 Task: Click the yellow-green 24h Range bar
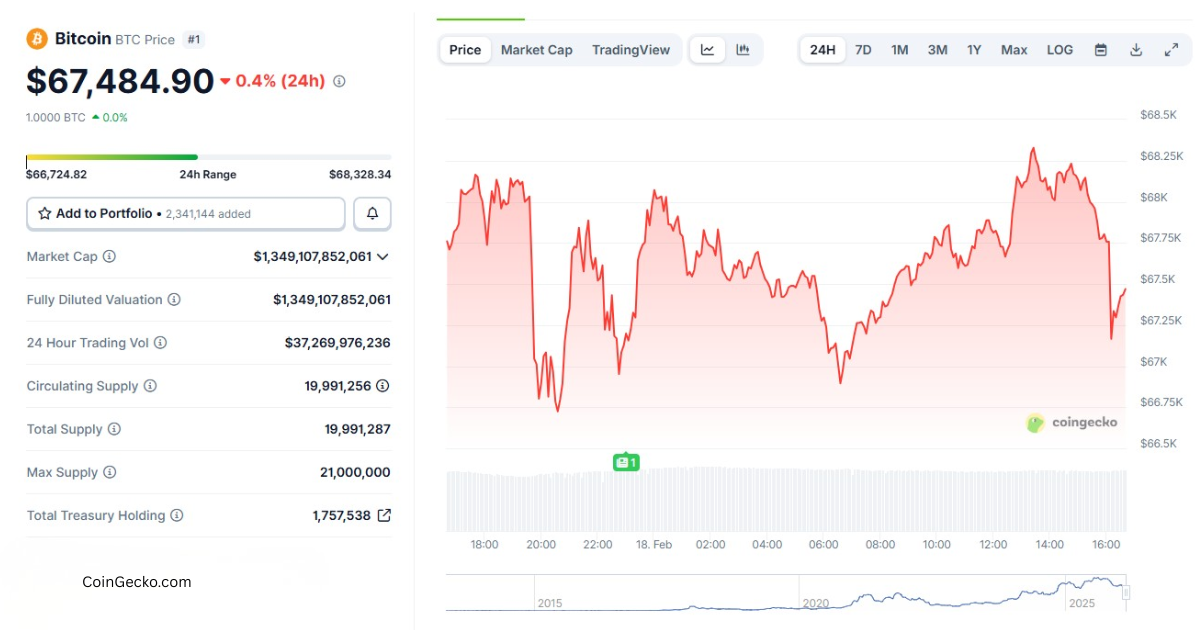[x=112, y=157]
